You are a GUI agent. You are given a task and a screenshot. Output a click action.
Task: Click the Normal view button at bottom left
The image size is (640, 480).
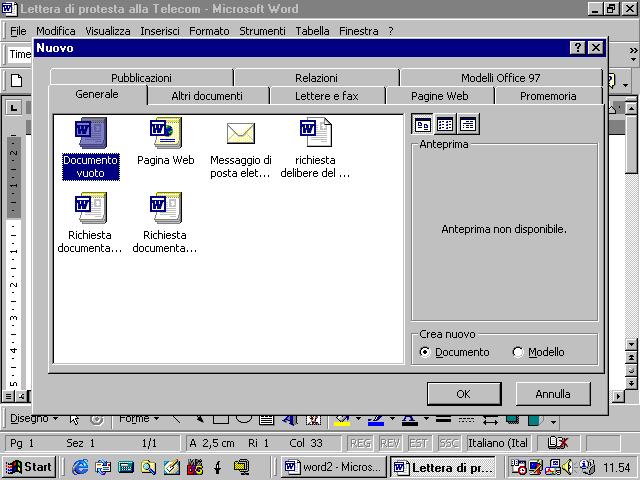pyautogui.click(x=9, y=396)
